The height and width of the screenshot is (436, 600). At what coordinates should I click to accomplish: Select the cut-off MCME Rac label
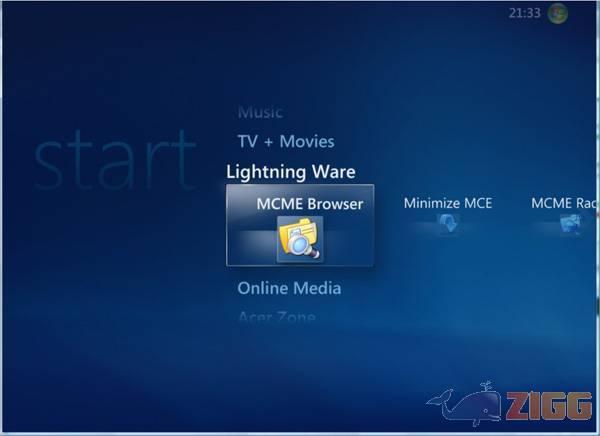coord(564,203)
